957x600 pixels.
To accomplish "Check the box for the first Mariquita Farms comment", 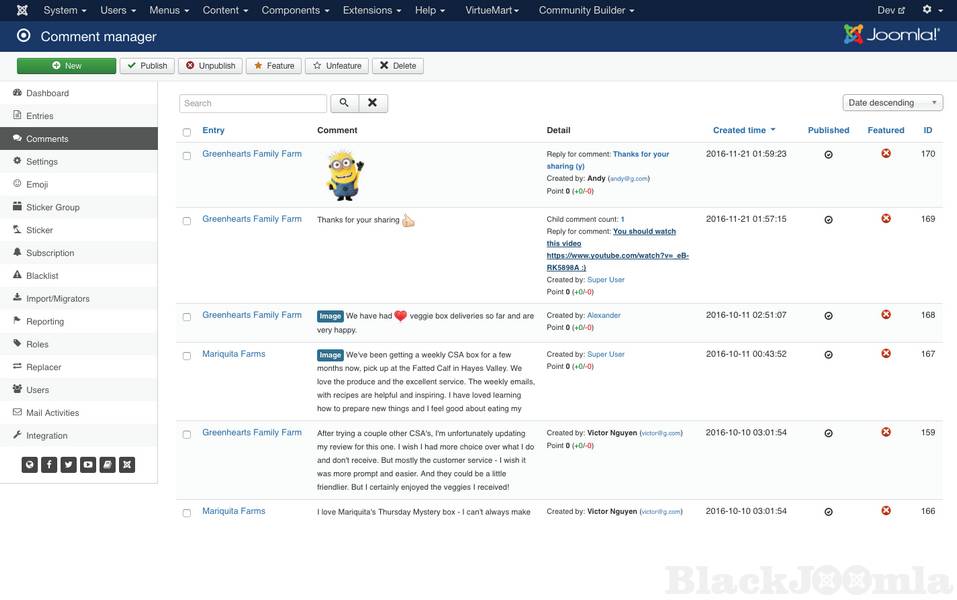I will (x=186, y=356).
